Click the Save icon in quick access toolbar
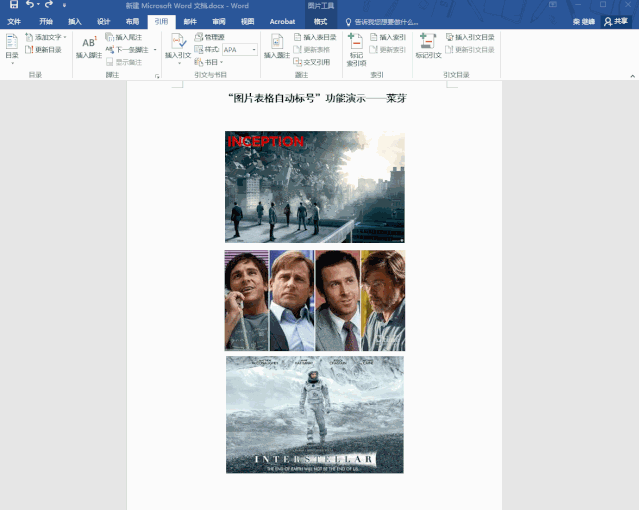Image resolution: width=639 pixels, height=510 pixels. (14, 5)
